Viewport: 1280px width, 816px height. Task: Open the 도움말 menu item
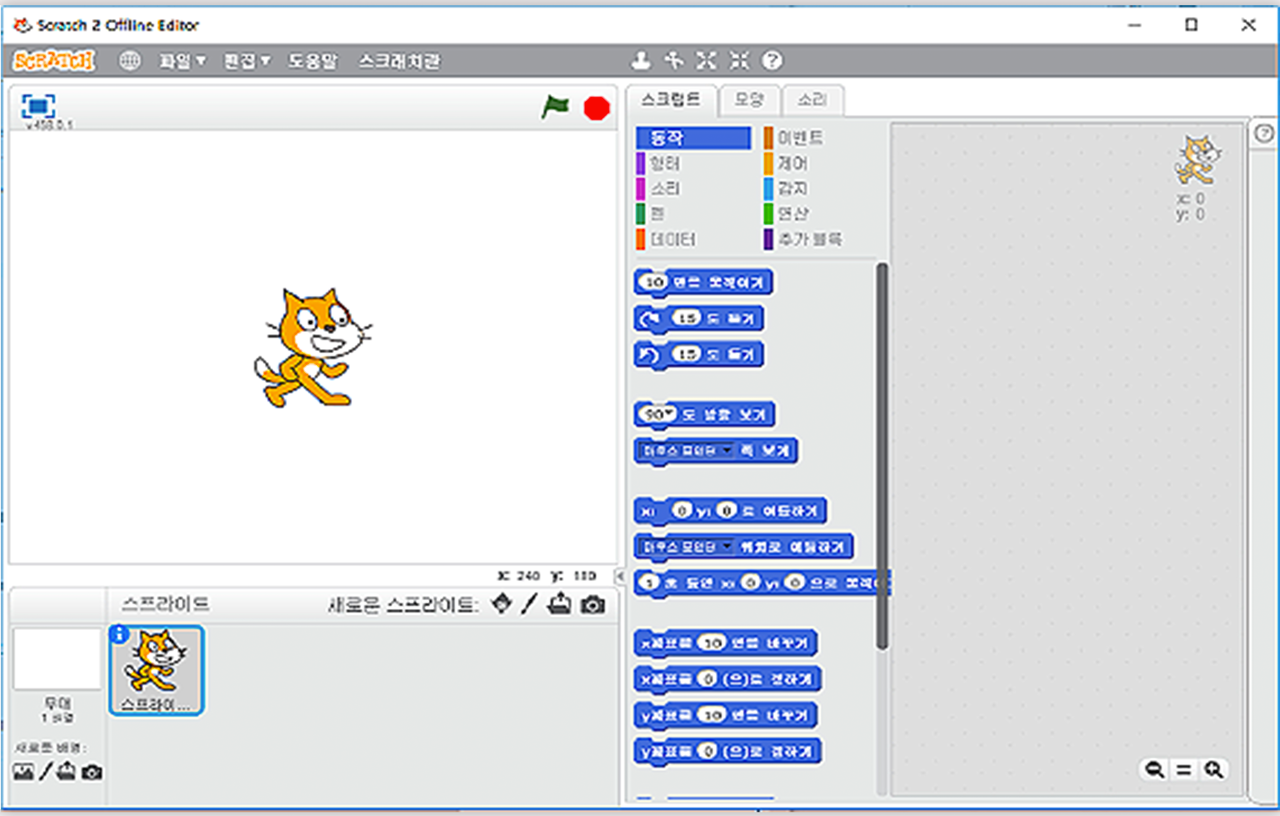coord(315,61)
